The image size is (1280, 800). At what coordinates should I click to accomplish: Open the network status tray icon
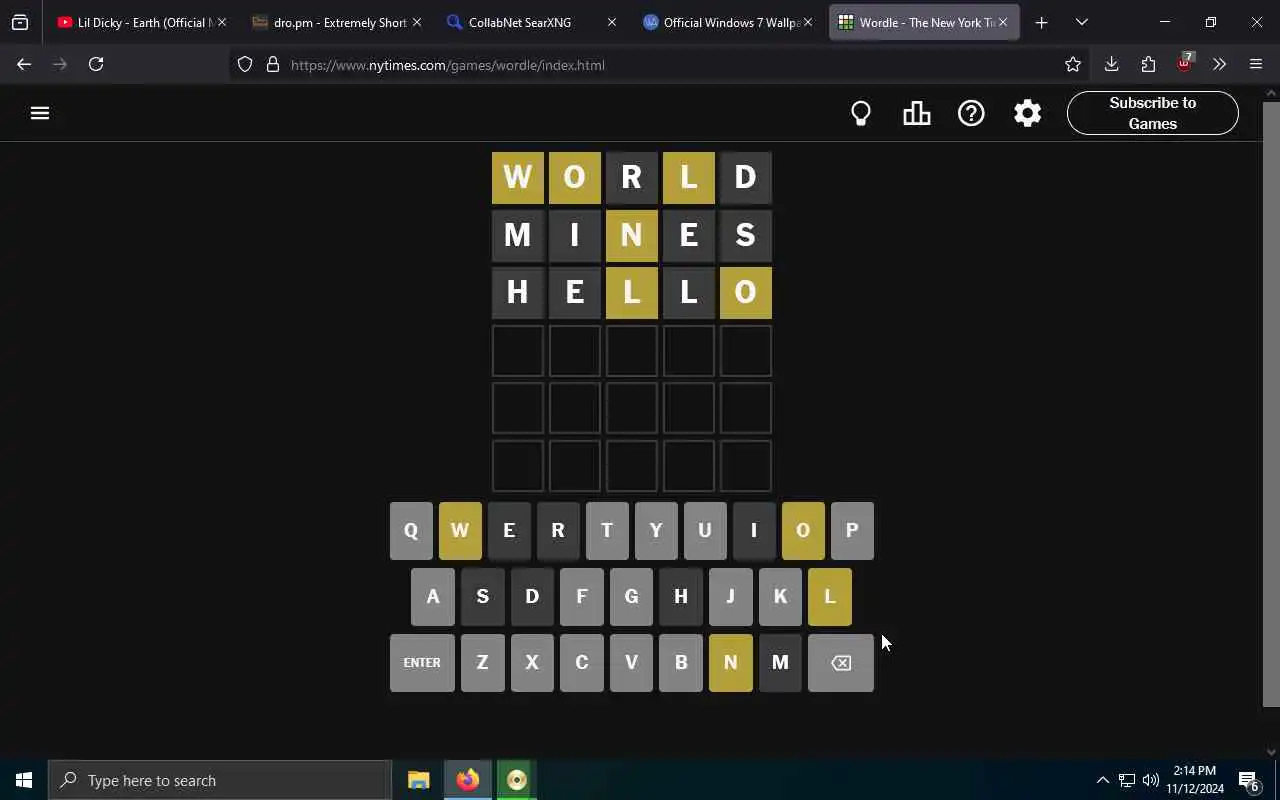[x=1126, y=780]
